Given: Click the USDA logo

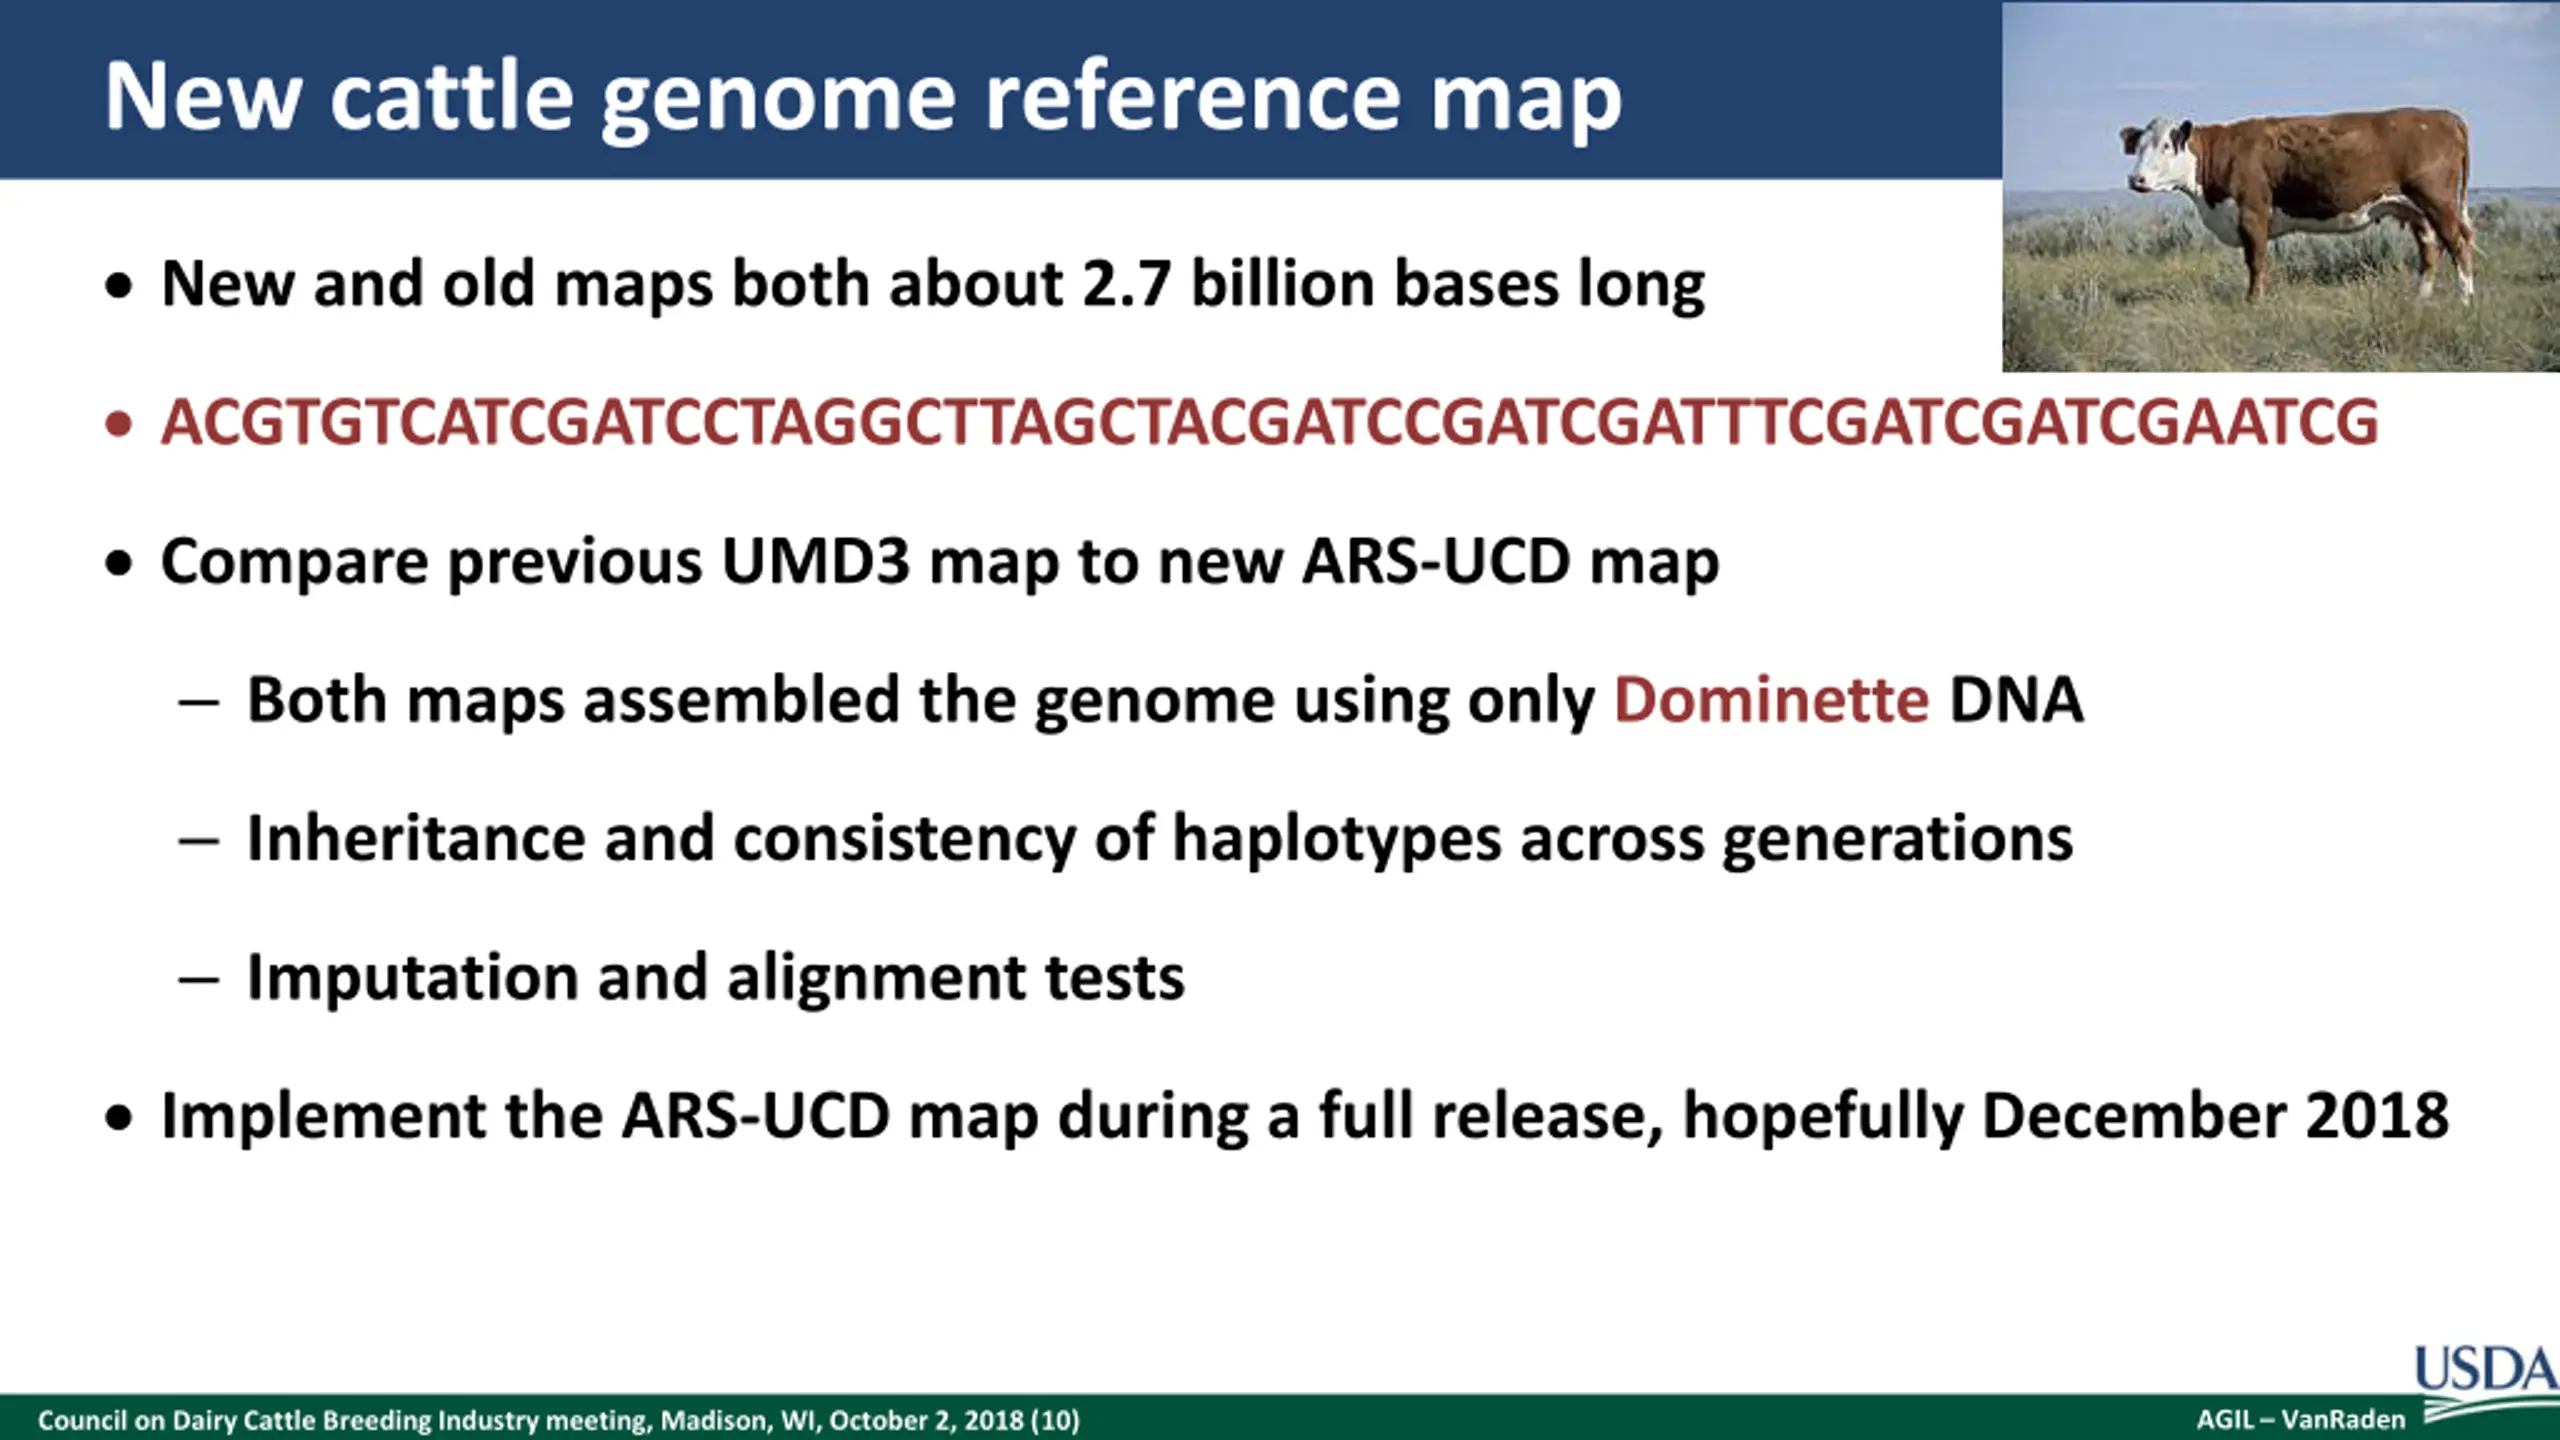Looking at the screenshot, I should tap(2487, 1383).
